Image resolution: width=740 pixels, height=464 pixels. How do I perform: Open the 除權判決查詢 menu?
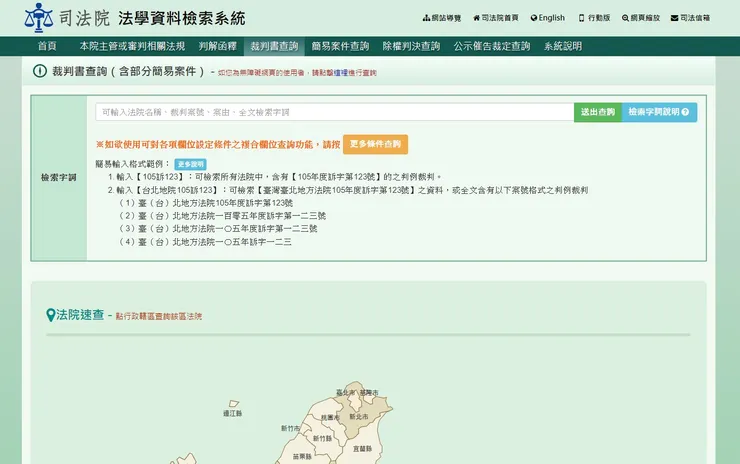(x=411, y=46)
